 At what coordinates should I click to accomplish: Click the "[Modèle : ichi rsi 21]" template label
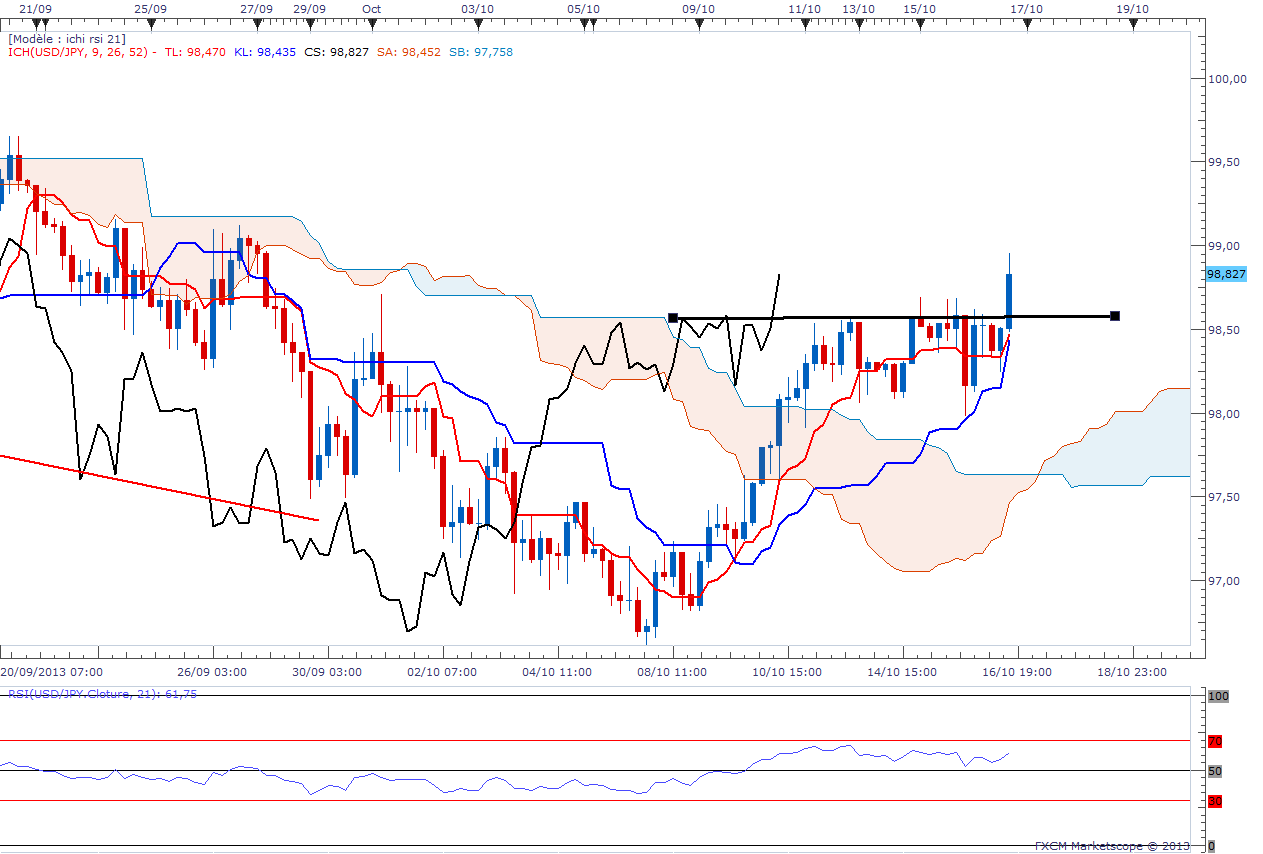pyautogui.click(x=67, y=38)
